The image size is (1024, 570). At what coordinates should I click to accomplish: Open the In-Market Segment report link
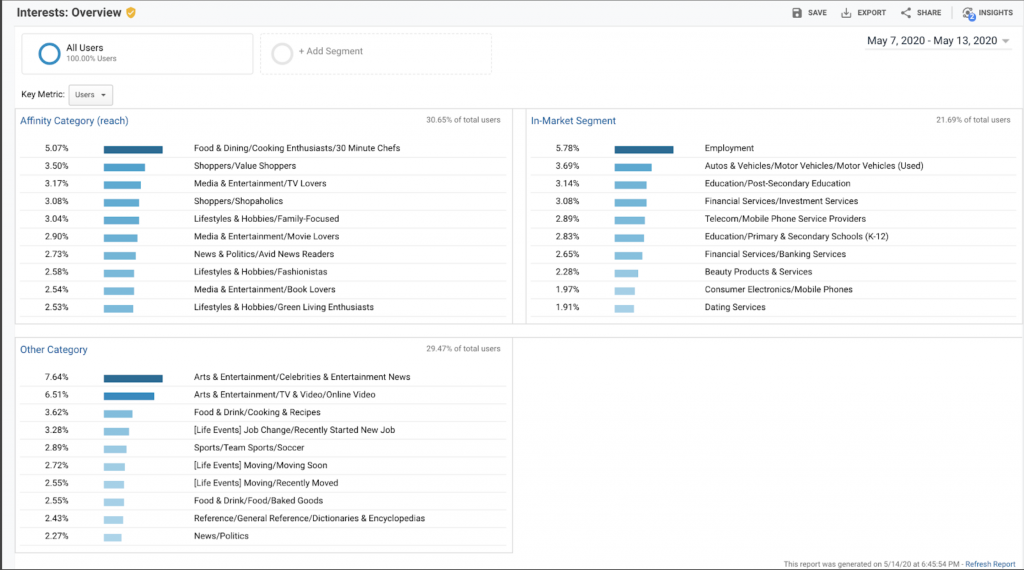(x=575, y=121)
